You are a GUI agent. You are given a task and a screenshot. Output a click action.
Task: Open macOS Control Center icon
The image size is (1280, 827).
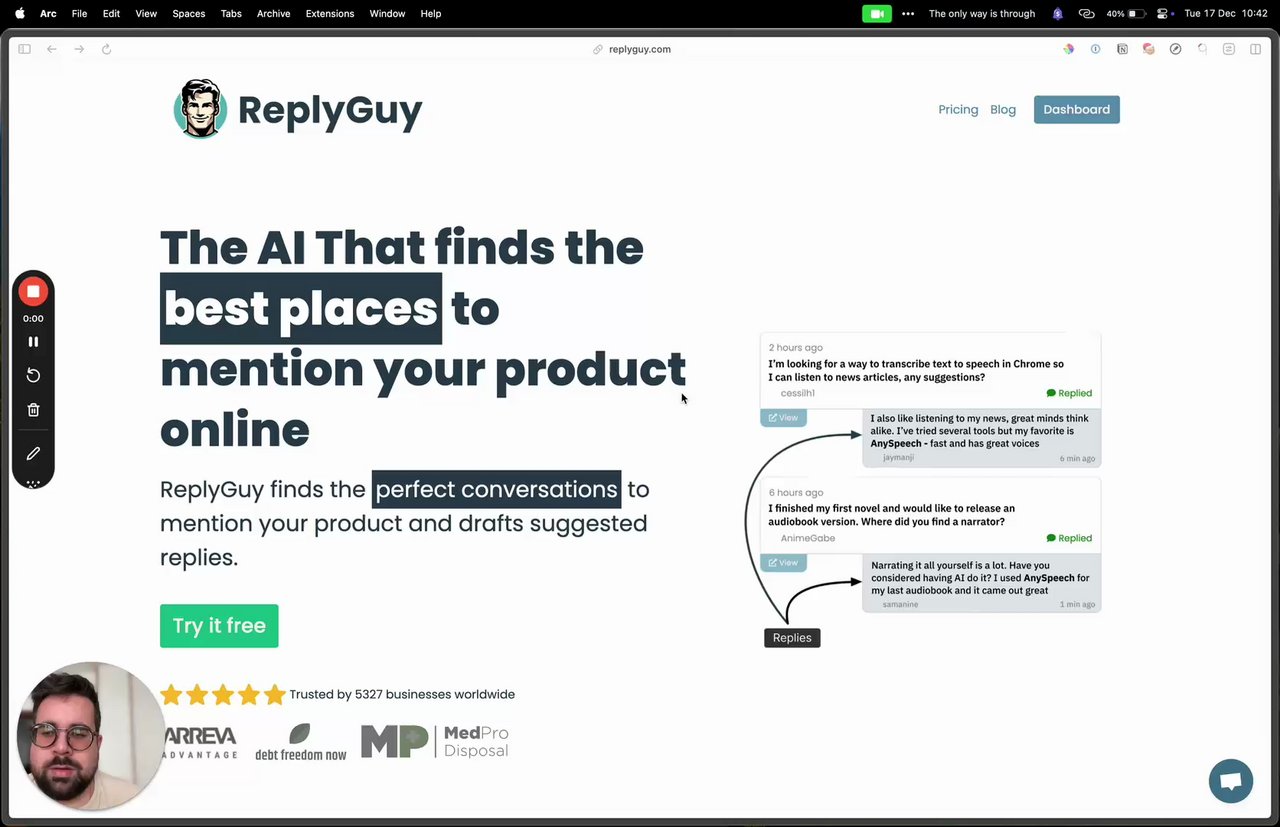[x=1163, y=14]
